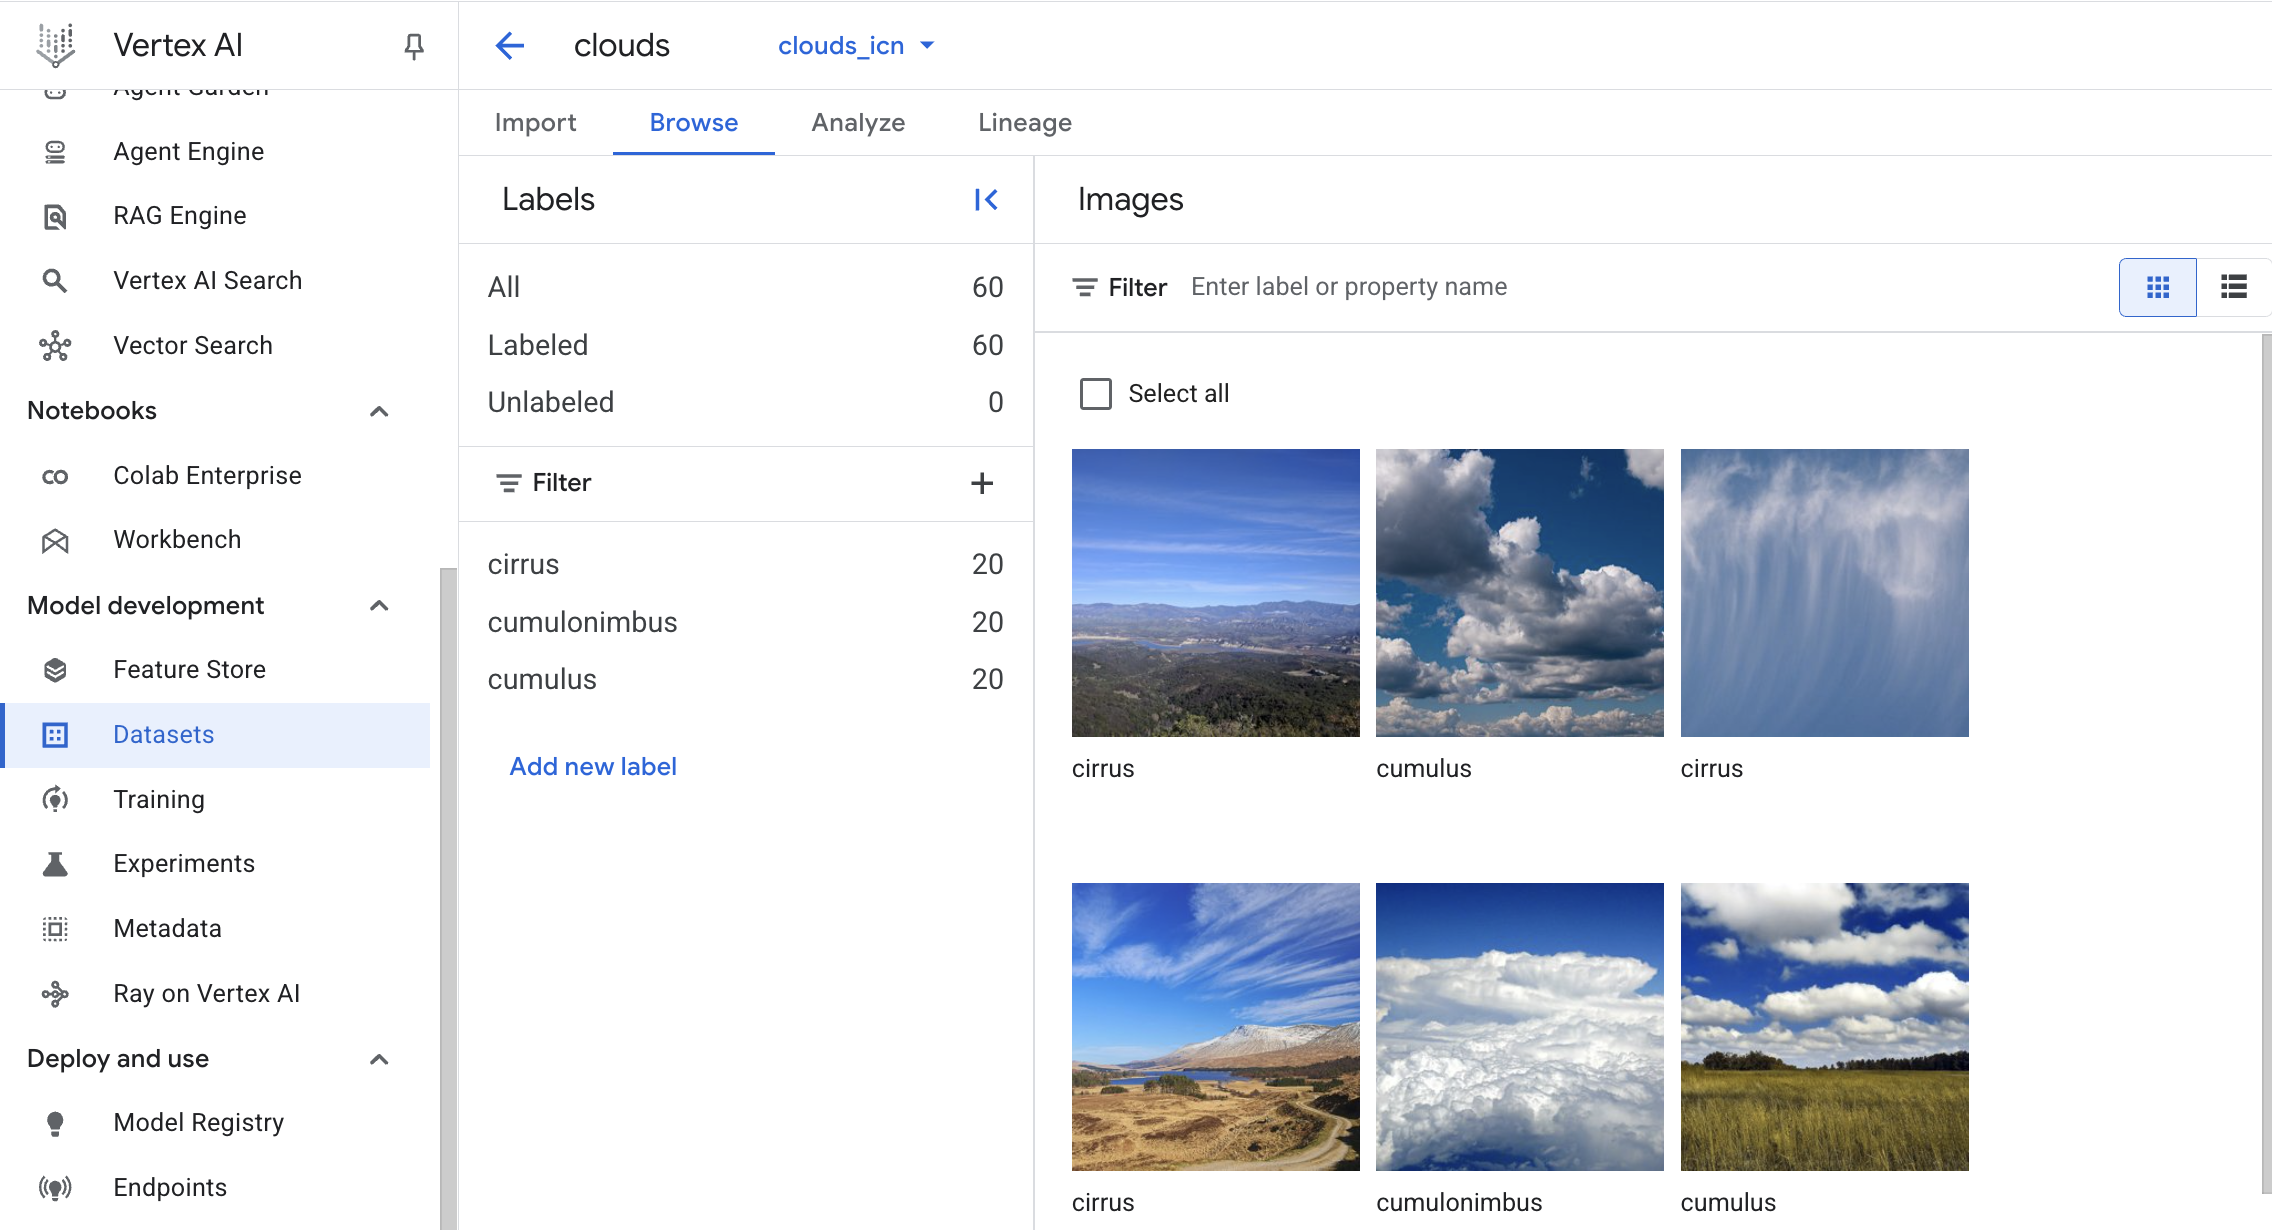
Task: Open the clouds_icn annotation set dropdown
Action: 856,46
